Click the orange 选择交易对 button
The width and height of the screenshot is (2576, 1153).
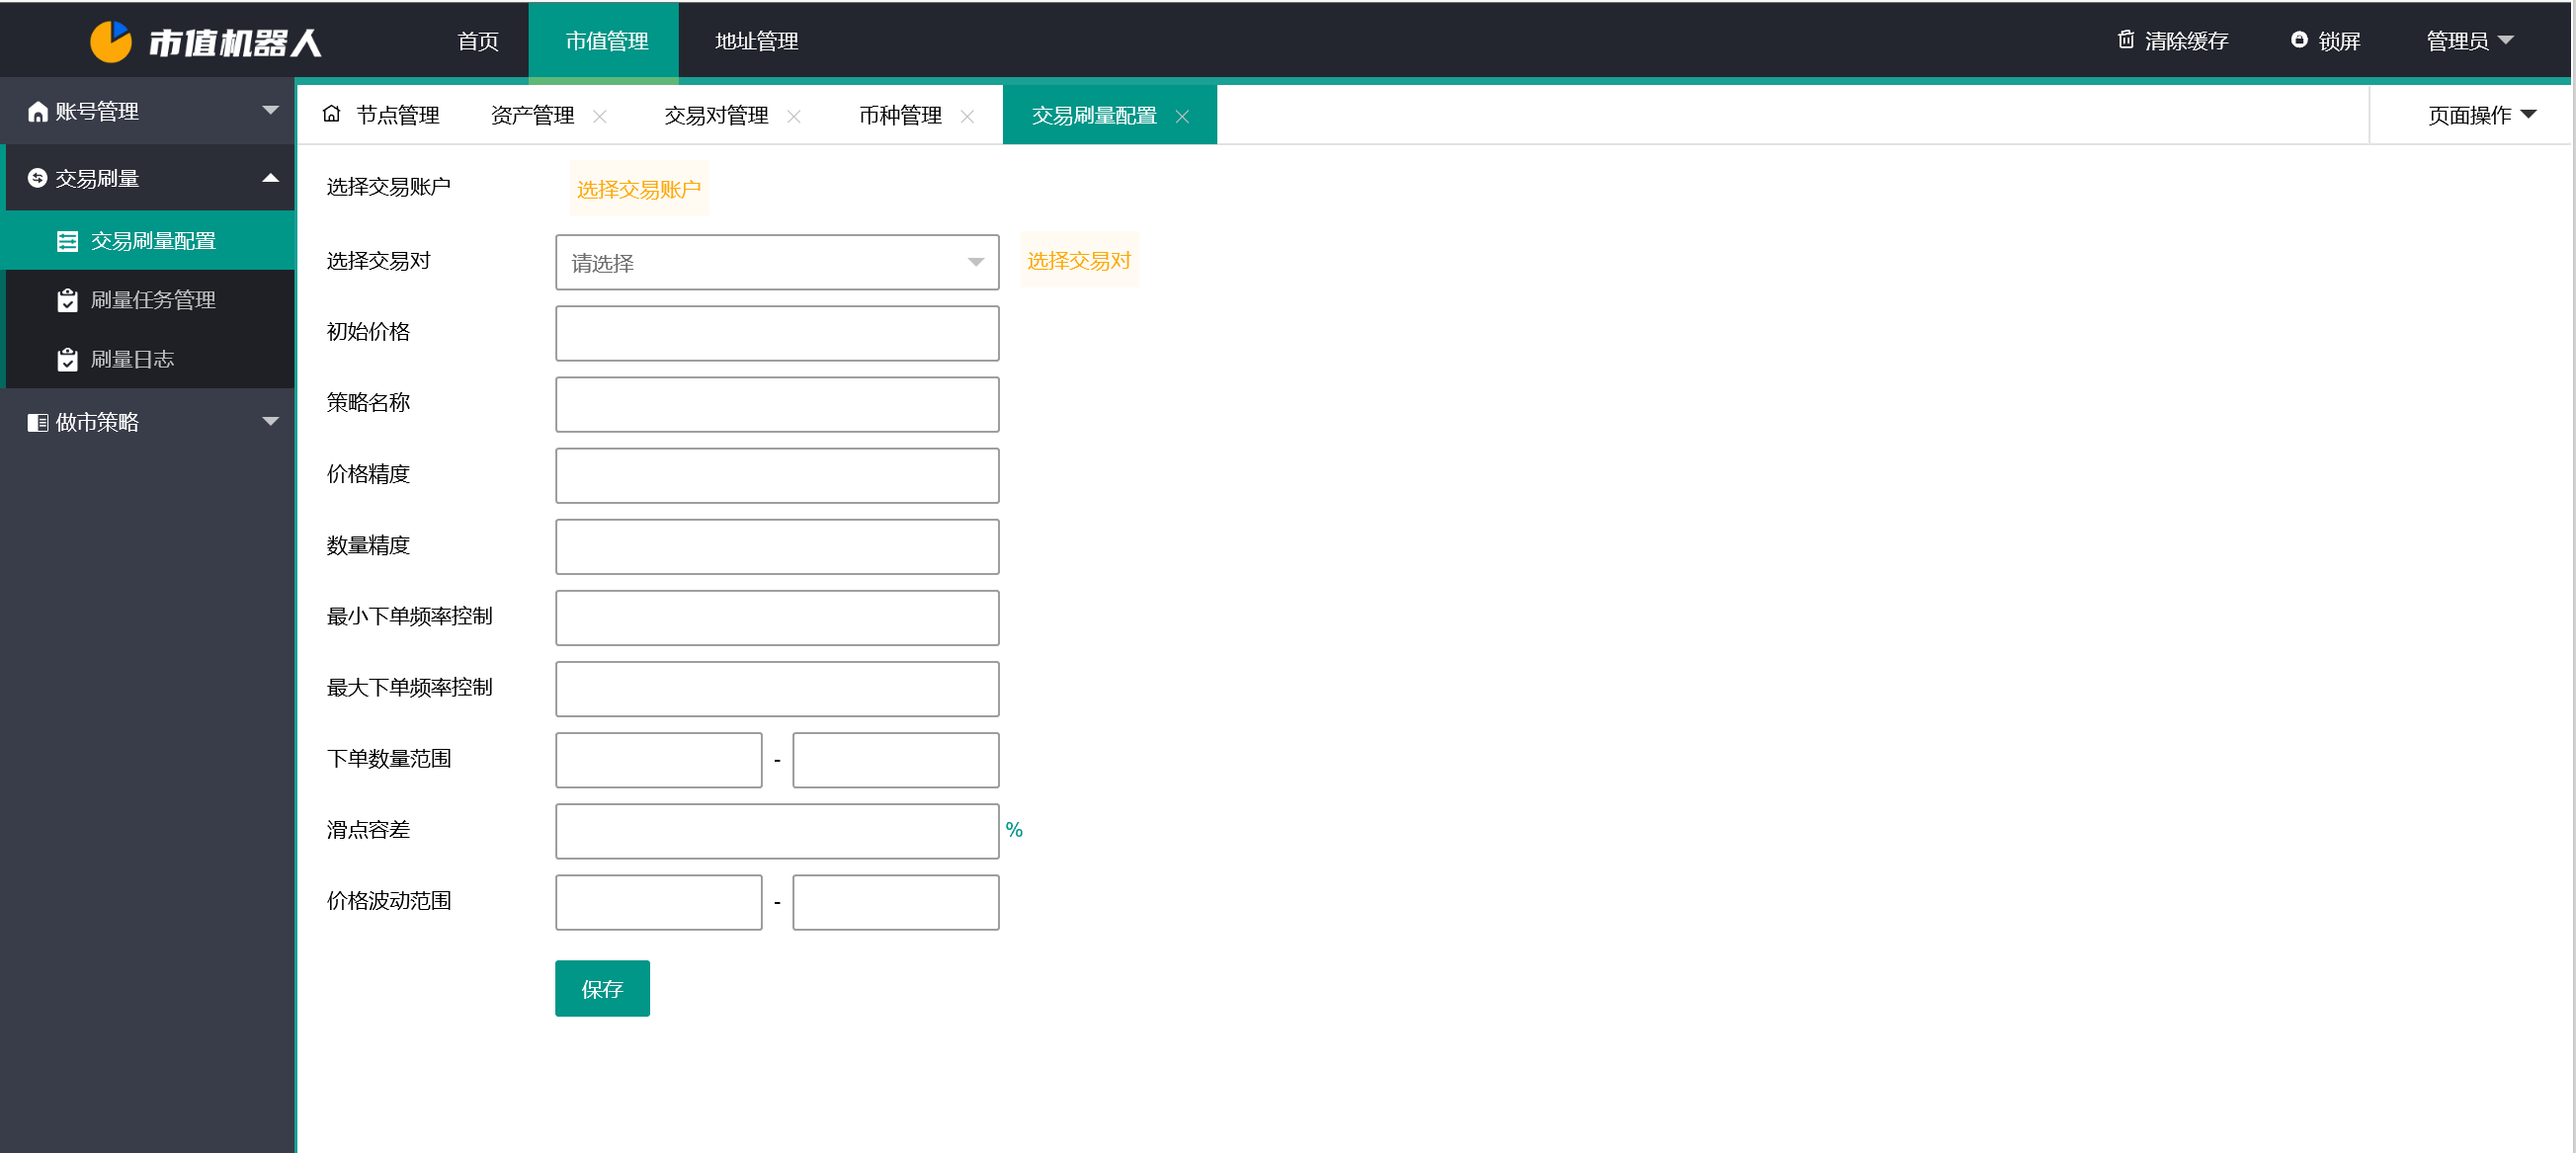click(x=1079, y=261)
